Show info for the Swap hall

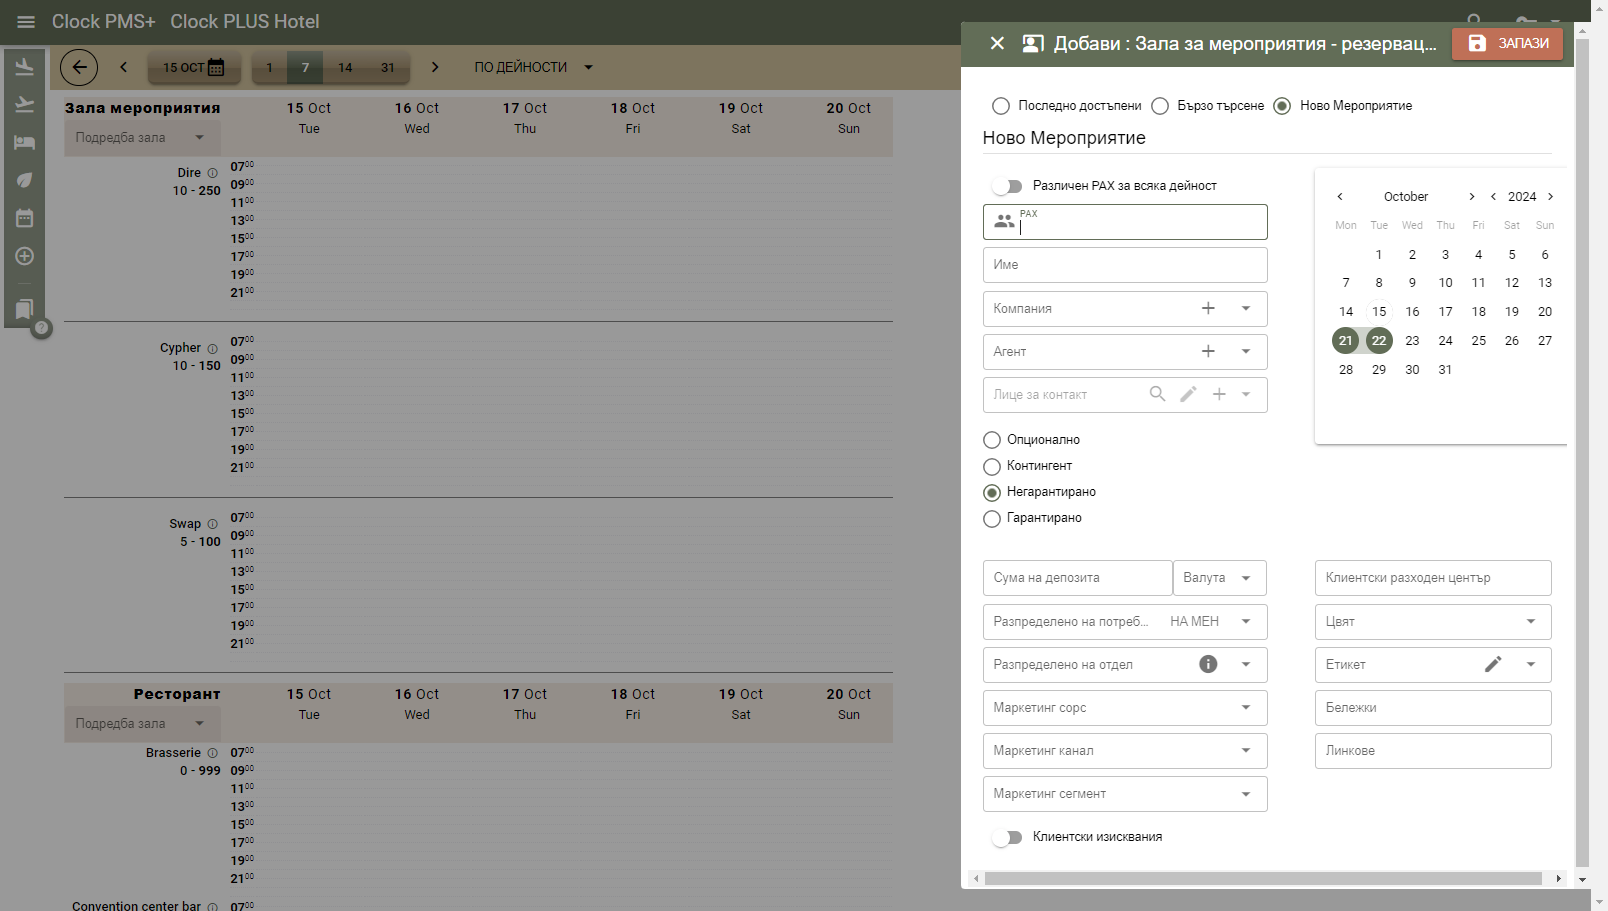coord(212,524)
